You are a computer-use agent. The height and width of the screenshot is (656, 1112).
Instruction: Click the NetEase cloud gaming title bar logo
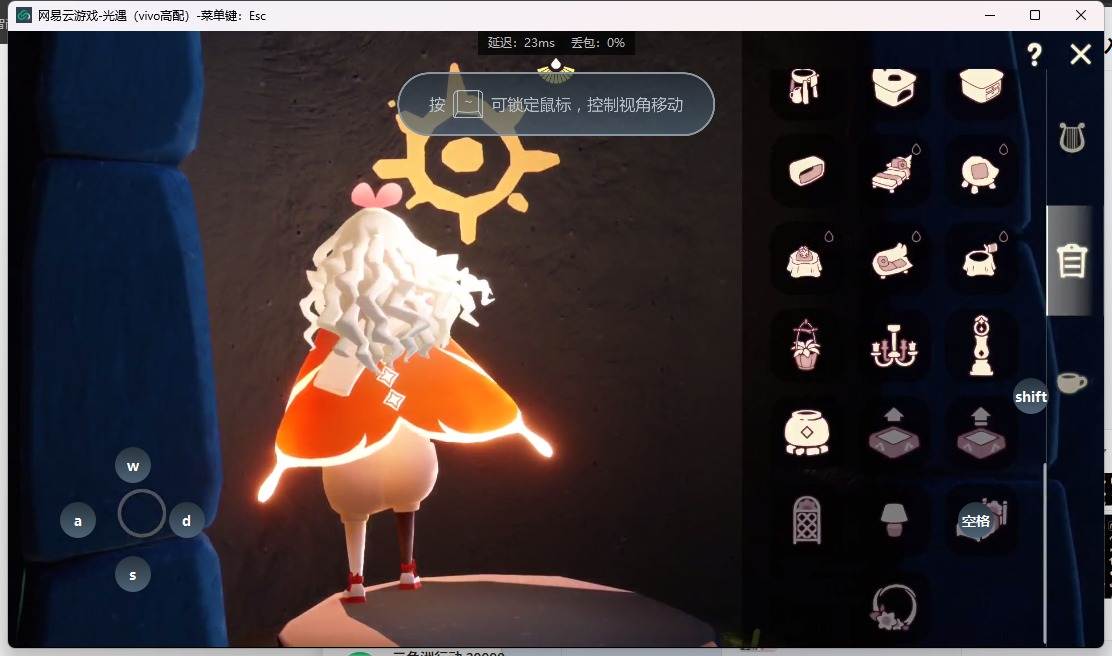click(x=24, y=15)
